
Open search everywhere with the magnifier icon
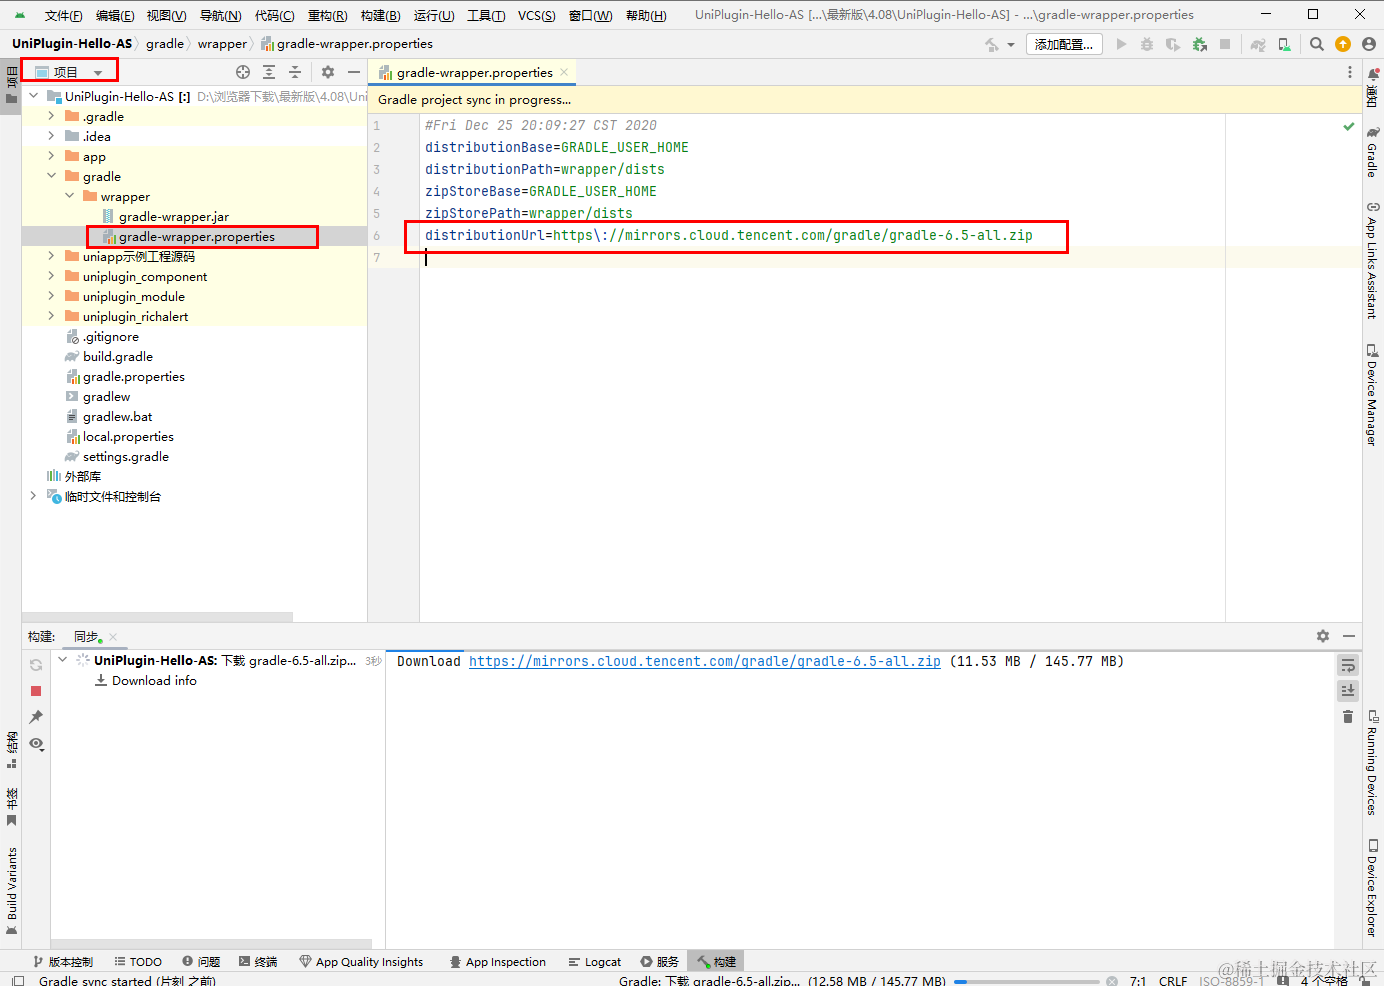(x=1316, y=44)
